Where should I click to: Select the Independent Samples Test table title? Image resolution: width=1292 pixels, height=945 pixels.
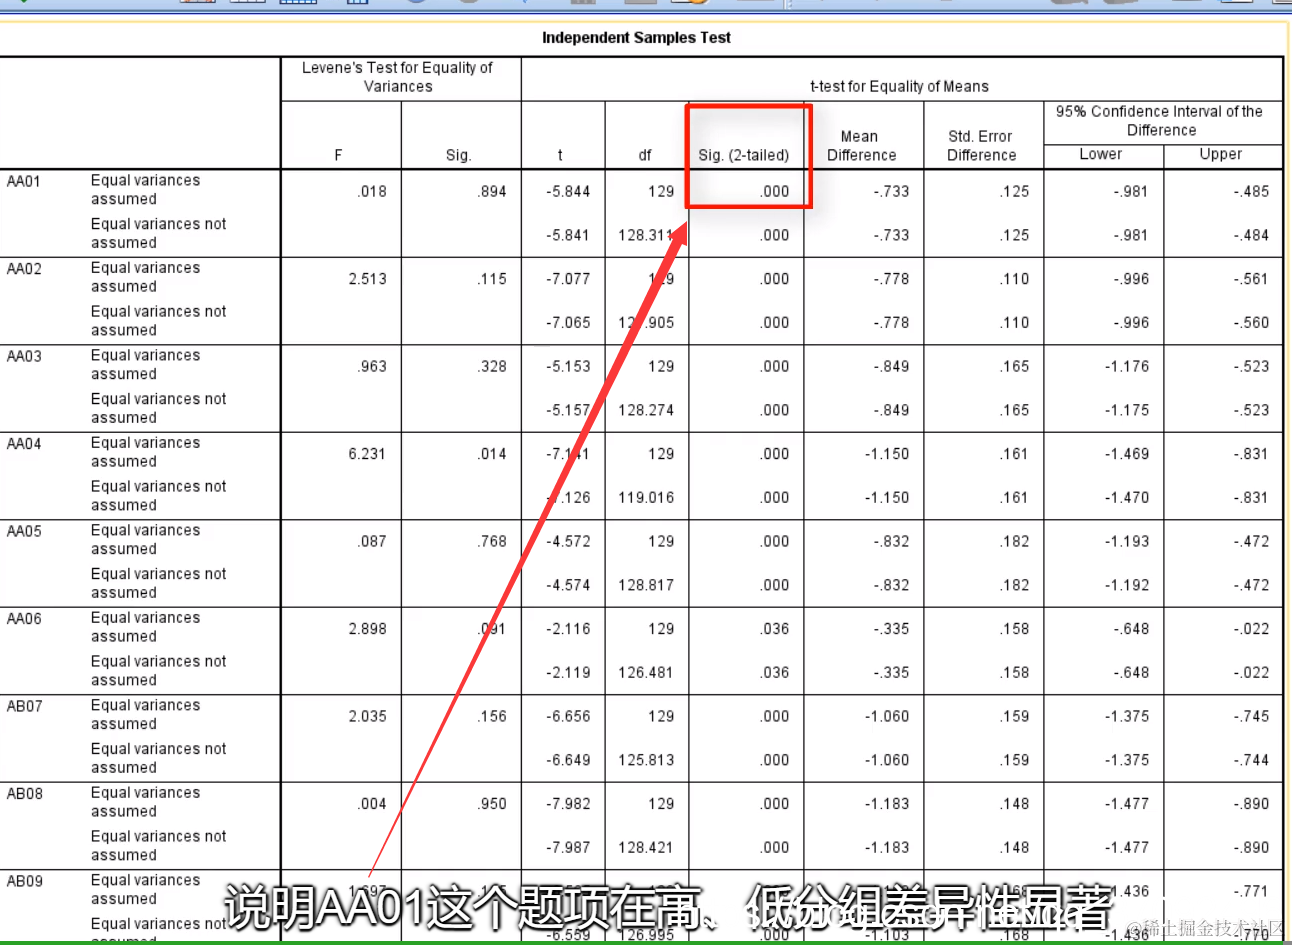(x=636, y=38)
